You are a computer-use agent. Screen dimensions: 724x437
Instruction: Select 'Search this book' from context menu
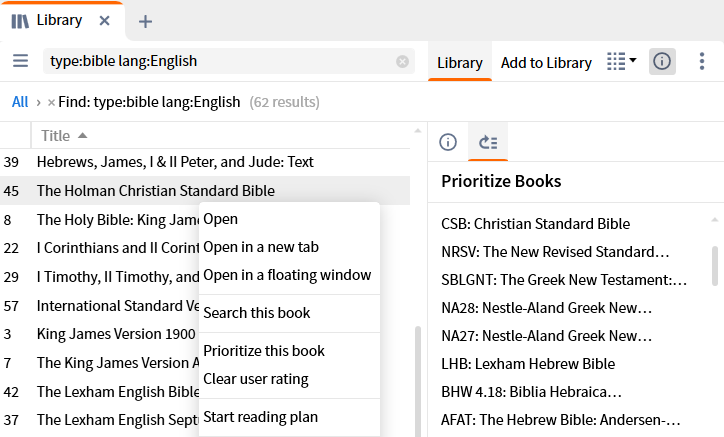[x=257, y=313]
